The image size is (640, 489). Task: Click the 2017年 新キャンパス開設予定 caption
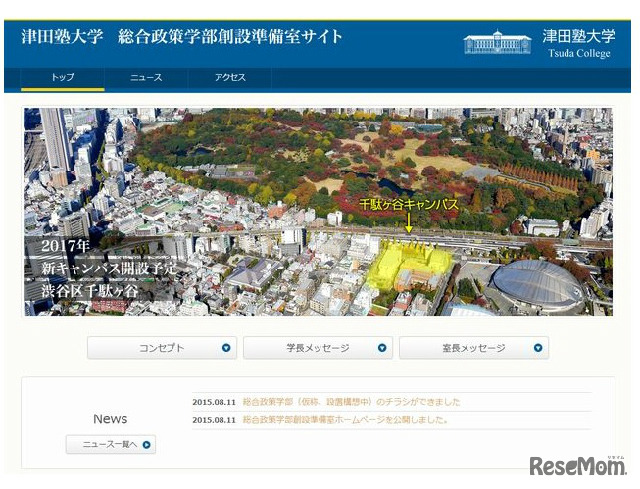click(x=109, y=257)
